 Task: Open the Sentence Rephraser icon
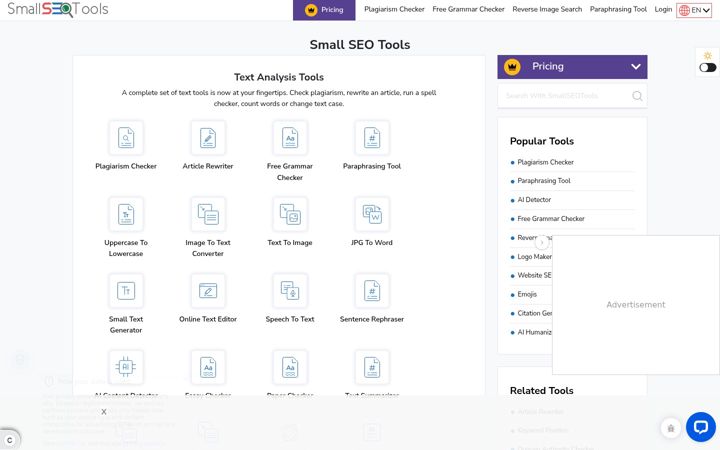[x=372, y=291]
